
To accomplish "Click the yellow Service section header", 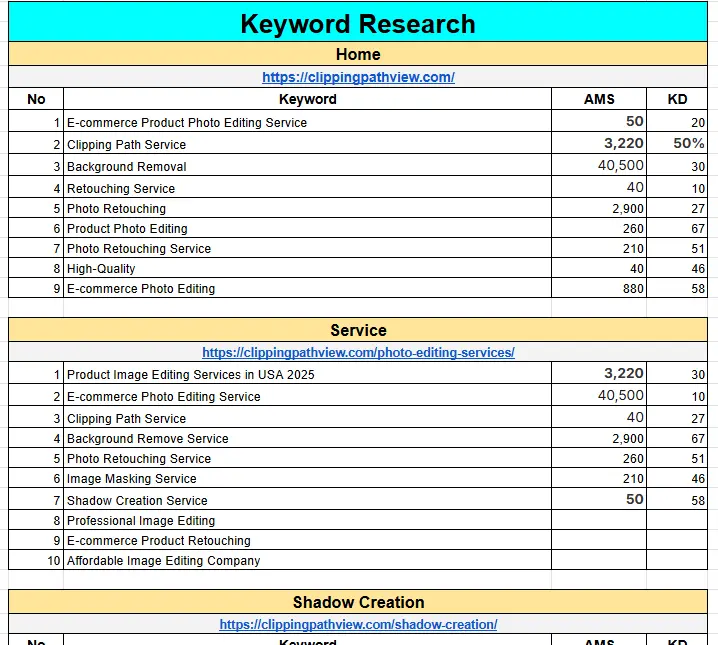I will click(358, 330).
